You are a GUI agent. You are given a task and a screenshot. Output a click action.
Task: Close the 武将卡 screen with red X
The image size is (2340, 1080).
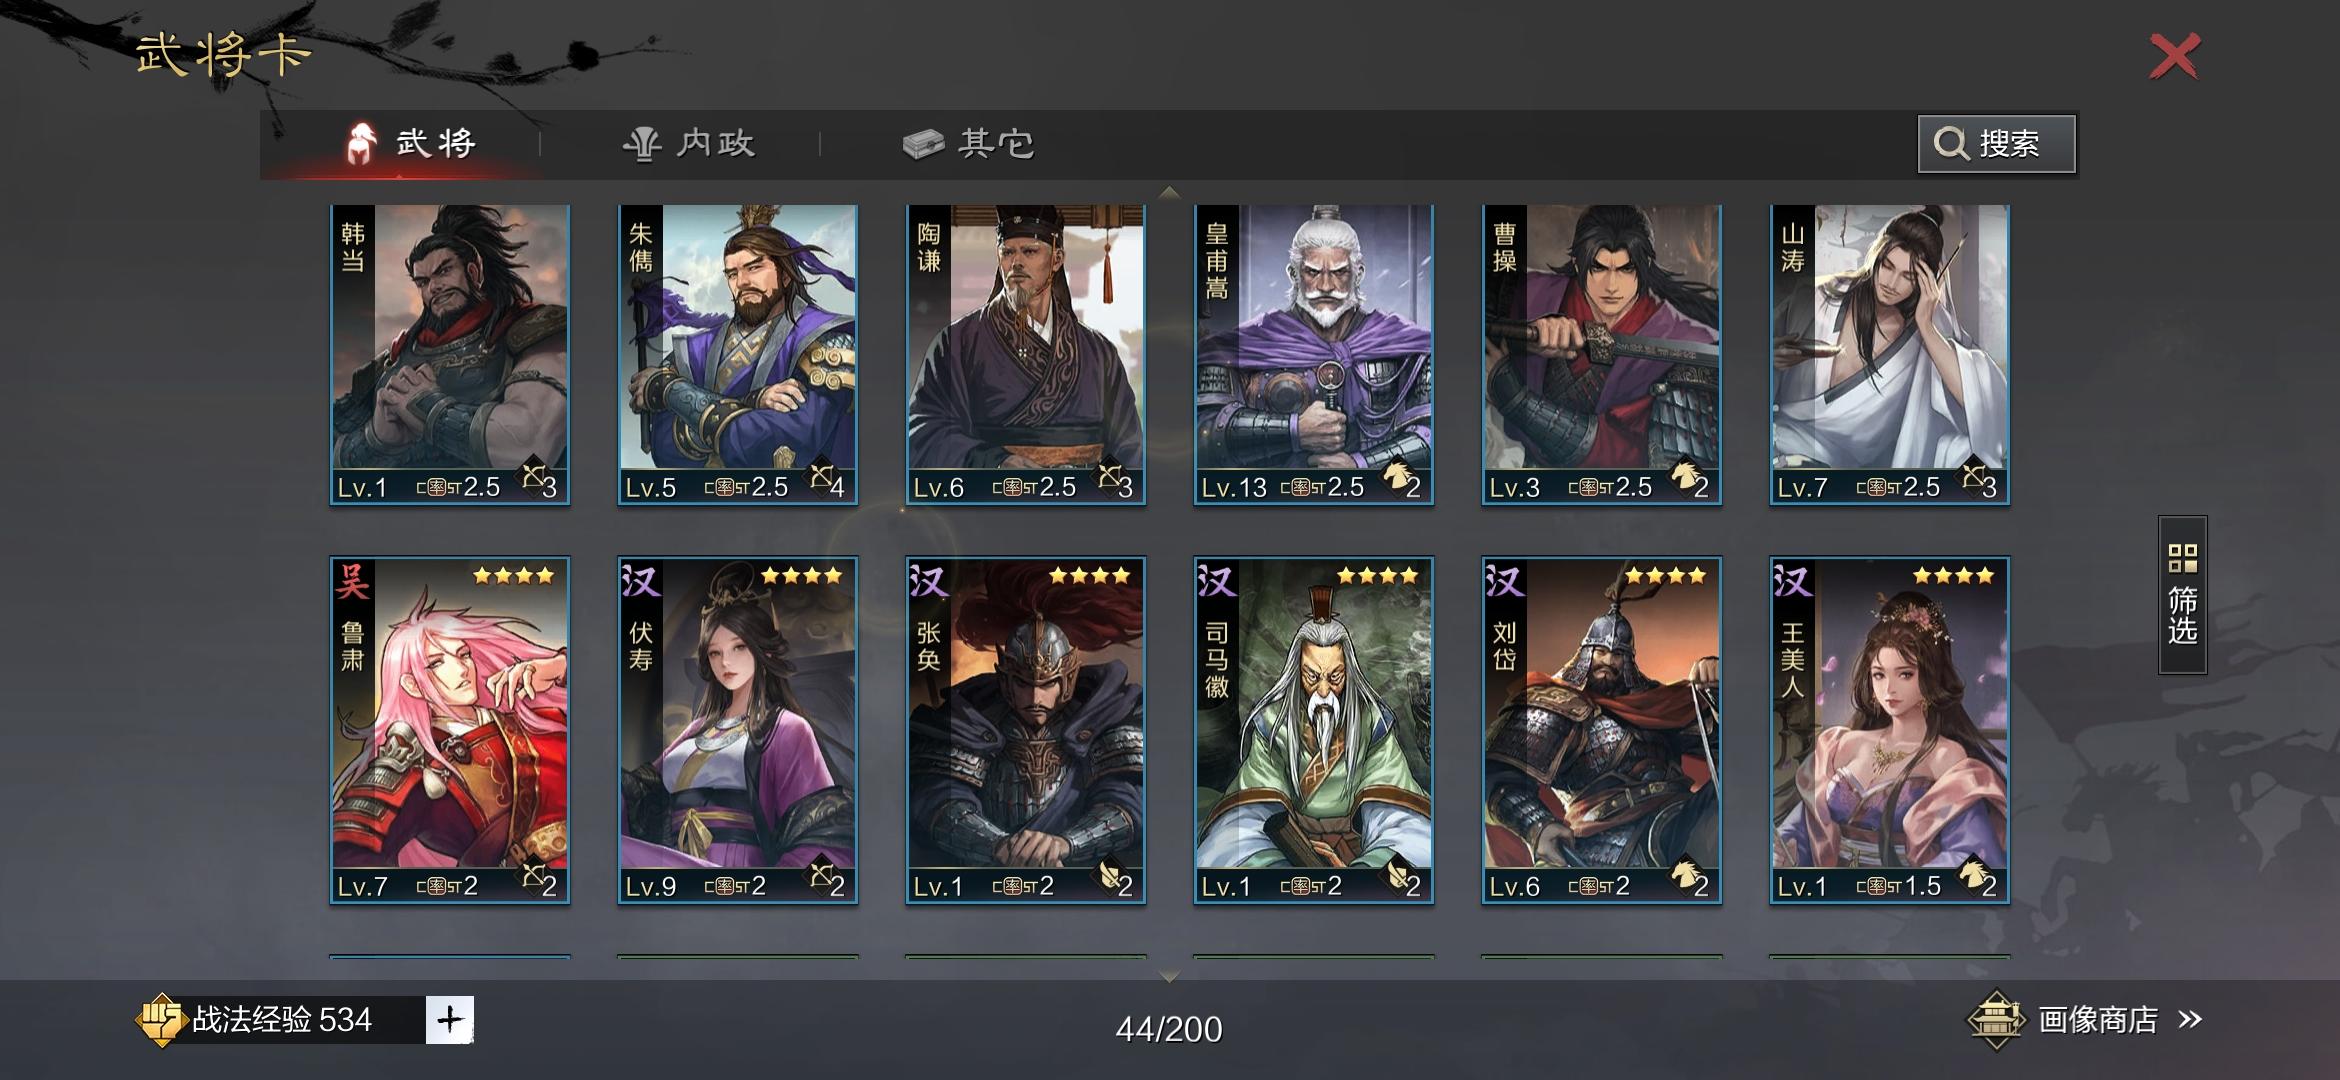[2175, 56]
